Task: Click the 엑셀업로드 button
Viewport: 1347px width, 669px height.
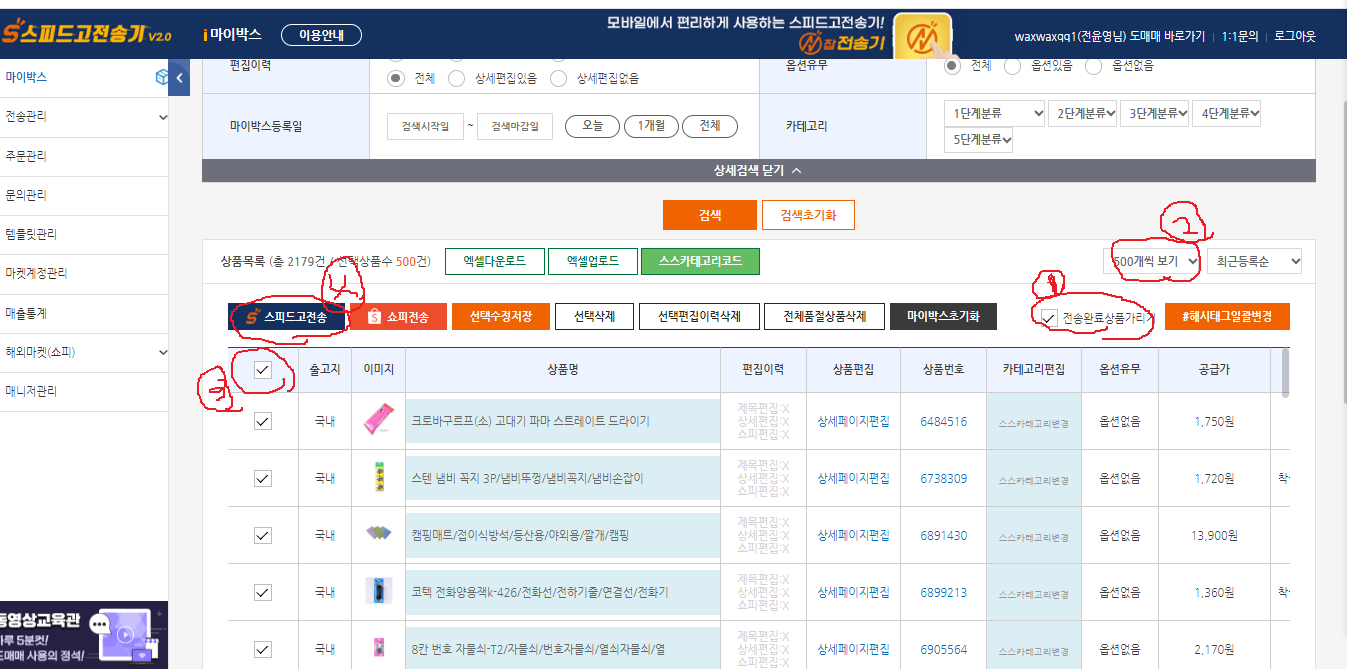Action: click(593, 261)
